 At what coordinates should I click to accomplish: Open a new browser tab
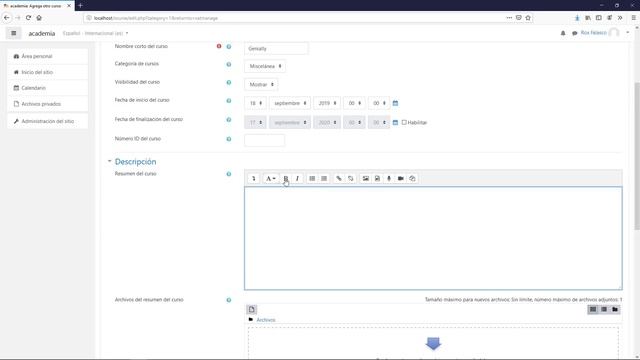[x=80, y=6]
